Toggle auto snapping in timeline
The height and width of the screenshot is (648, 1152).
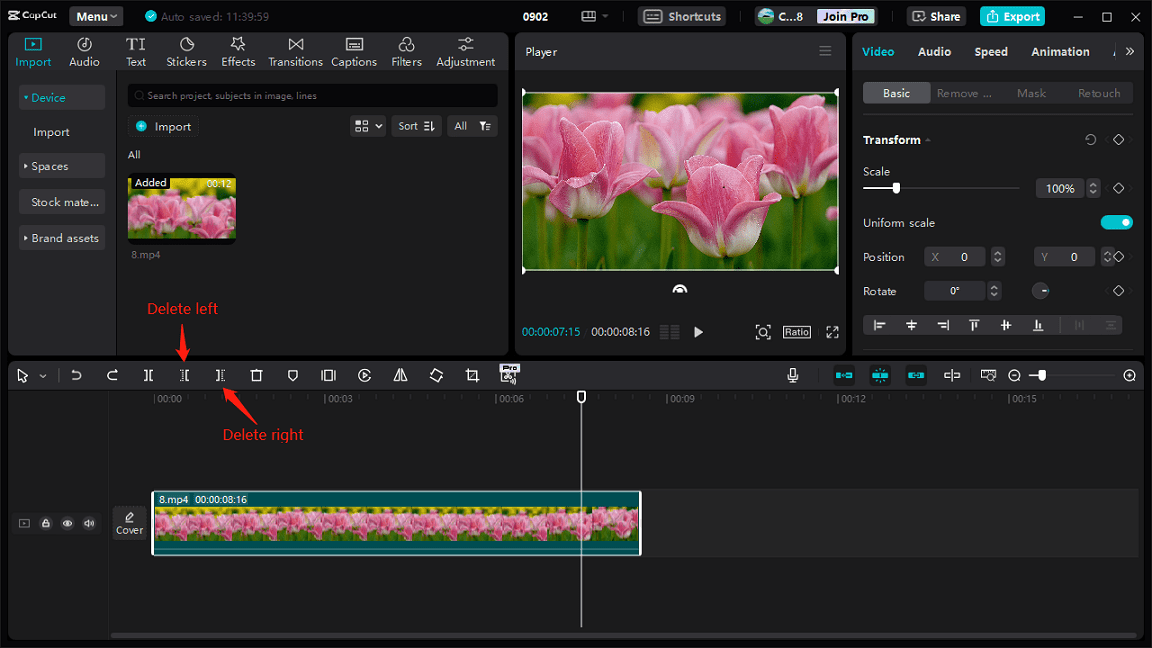coord(880,375)
